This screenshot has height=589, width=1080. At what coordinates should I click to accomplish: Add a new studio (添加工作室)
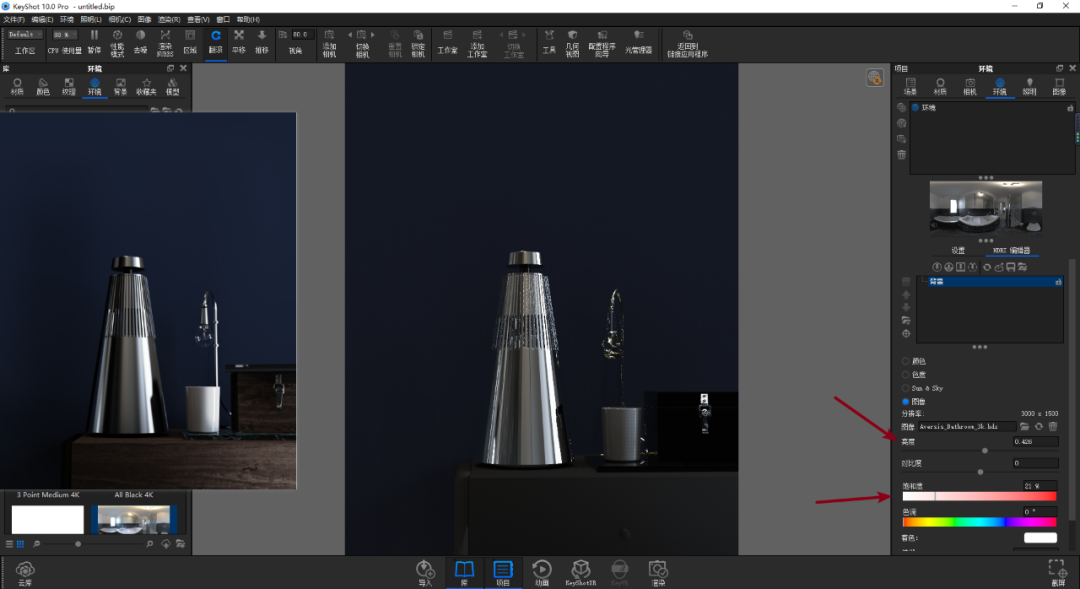[477, 43]
